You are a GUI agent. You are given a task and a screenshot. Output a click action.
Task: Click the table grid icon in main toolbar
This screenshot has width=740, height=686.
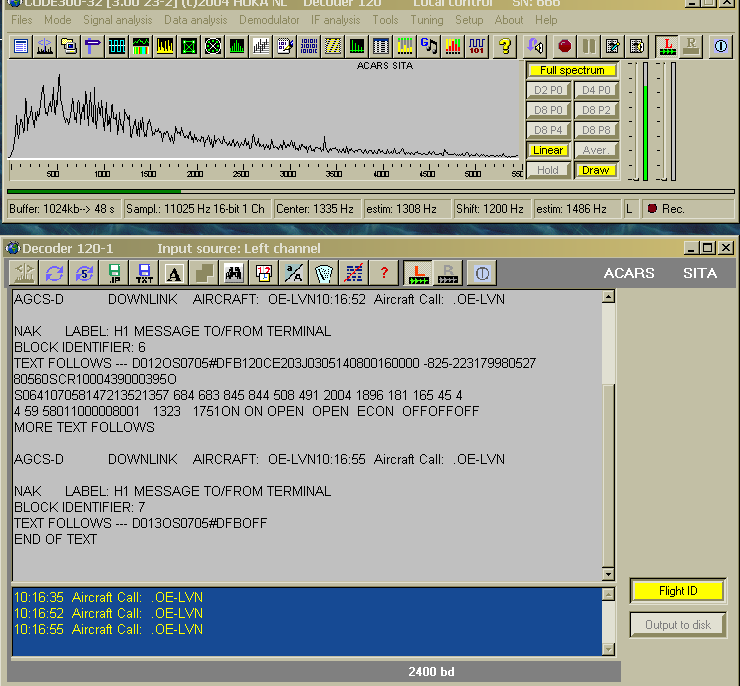(x=380, y=46)
